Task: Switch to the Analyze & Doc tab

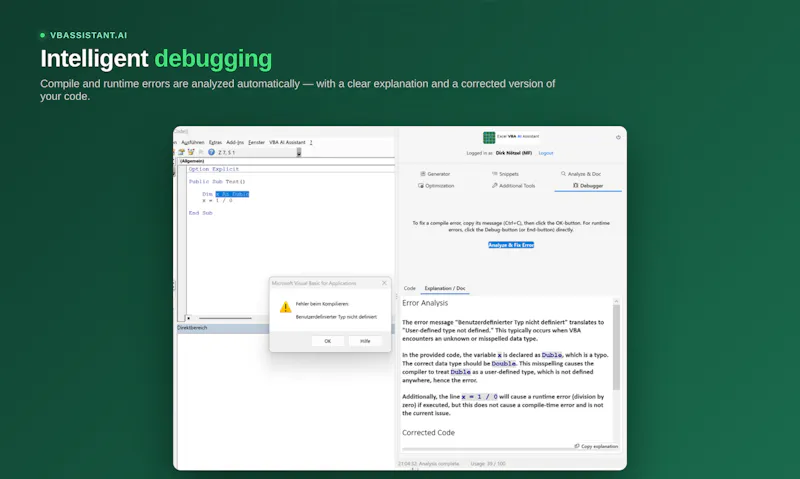Action: 581,174
